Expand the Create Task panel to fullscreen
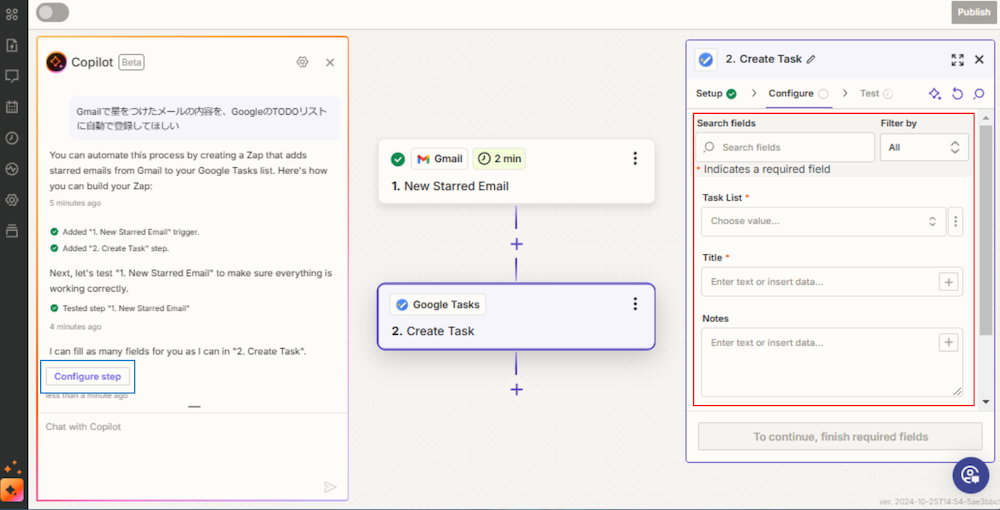The height and width of the screenshot is (510, 1000). [x=957, y=60]
